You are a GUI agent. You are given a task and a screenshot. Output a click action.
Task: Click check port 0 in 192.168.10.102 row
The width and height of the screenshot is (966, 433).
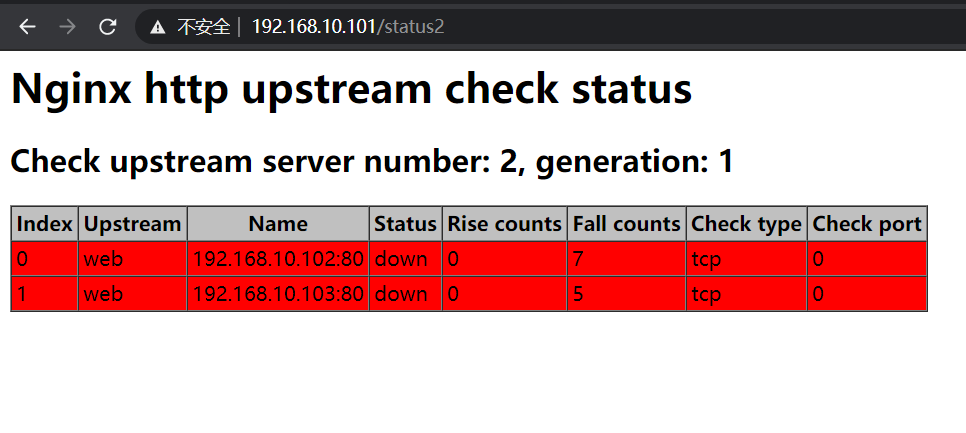pos(867,259)
